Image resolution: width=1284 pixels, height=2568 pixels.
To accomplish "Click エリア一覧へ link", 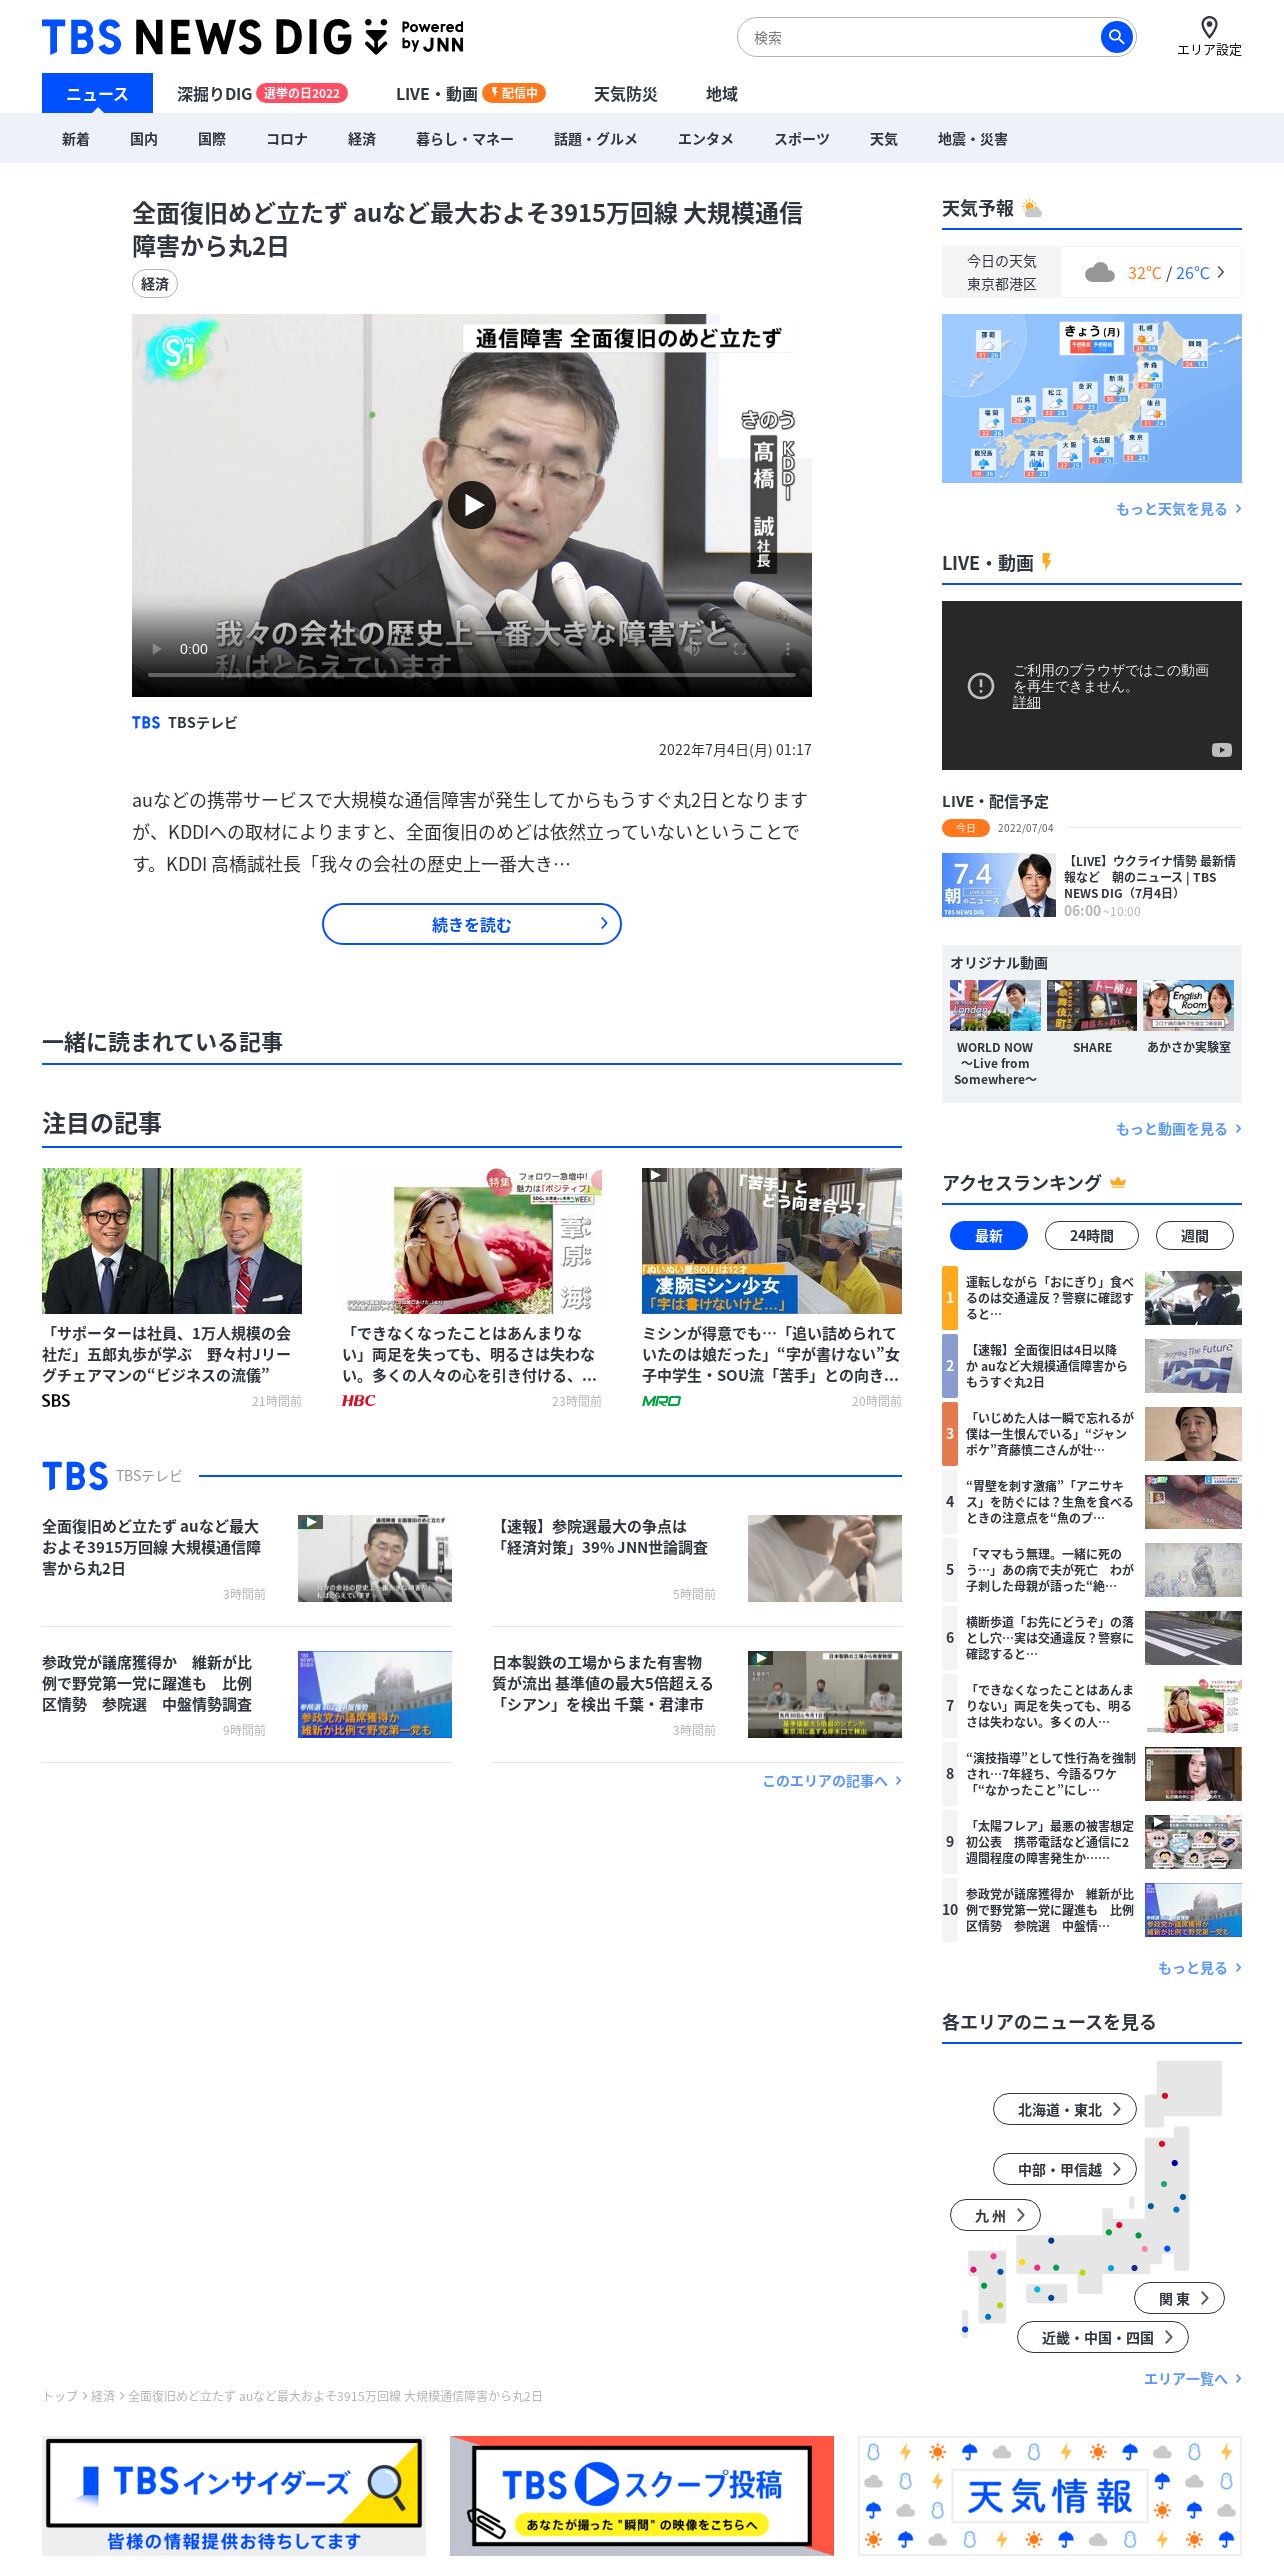I will pos(1192,2379).
